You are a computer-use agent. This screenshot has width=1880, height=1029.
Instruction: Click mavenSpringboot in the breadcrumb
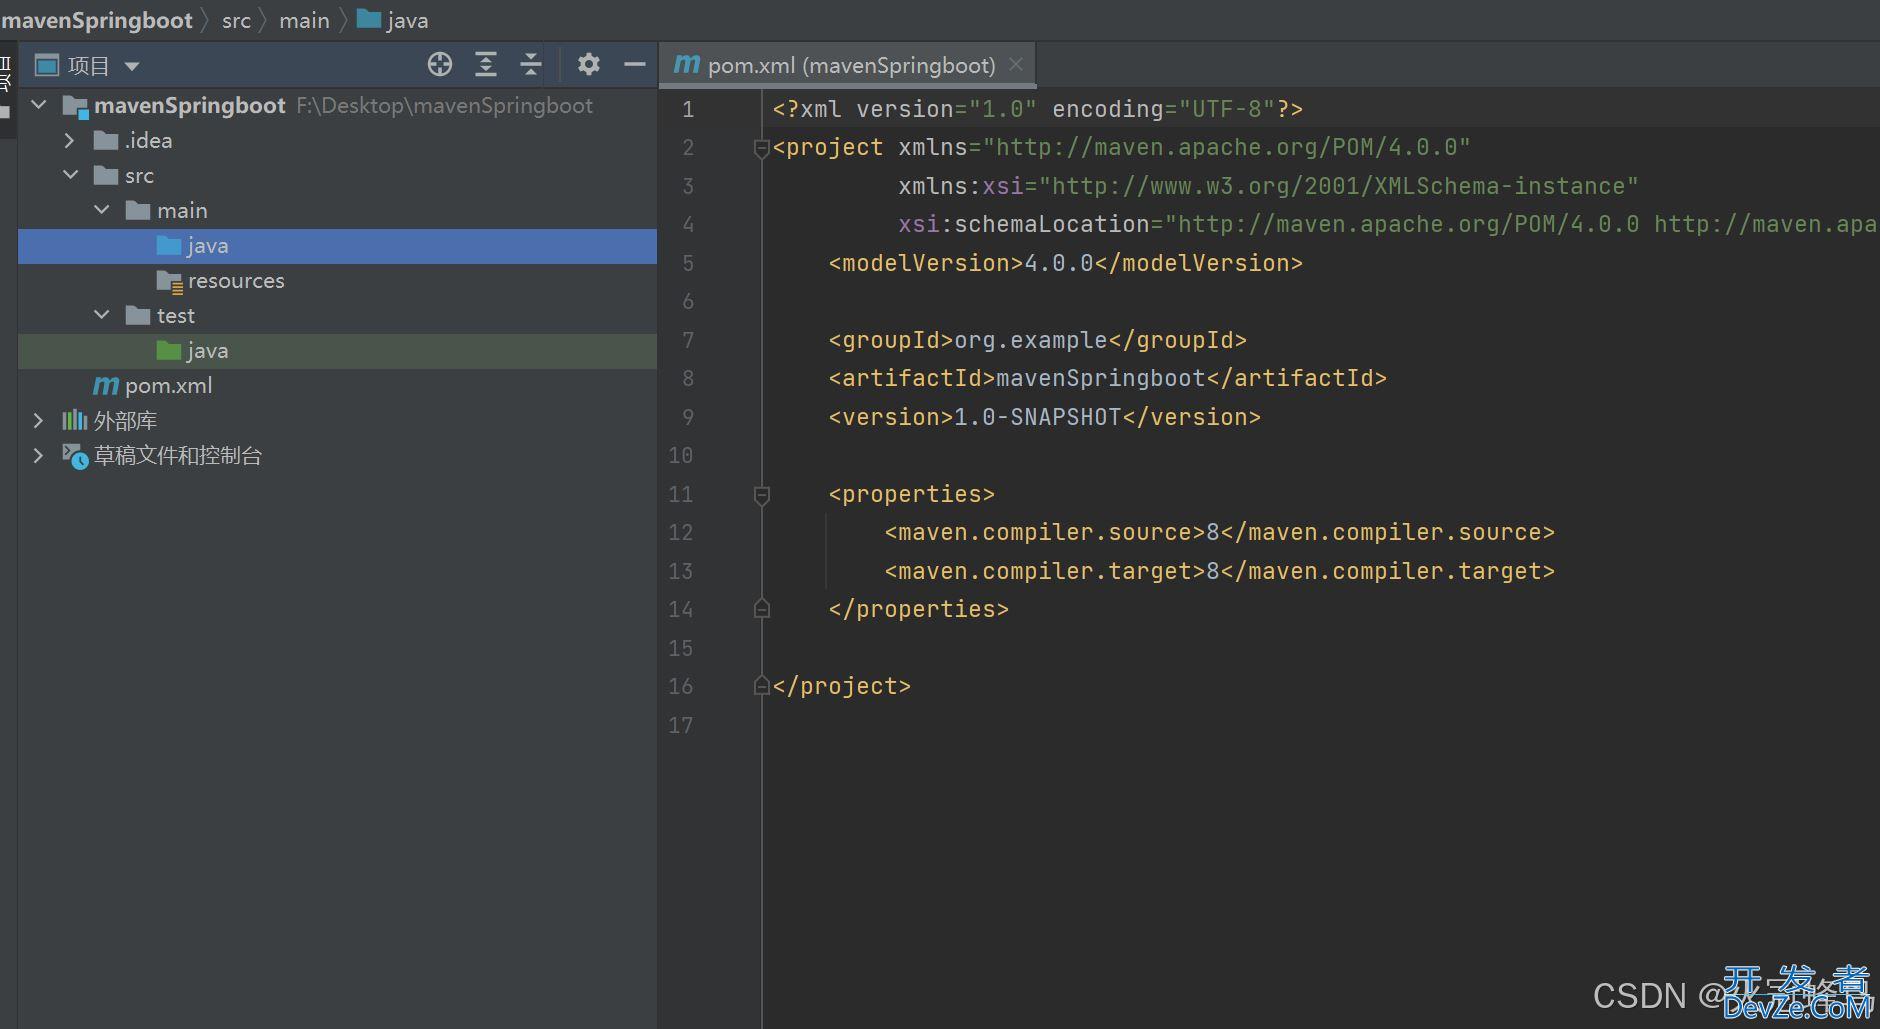[x=96, y=20]
